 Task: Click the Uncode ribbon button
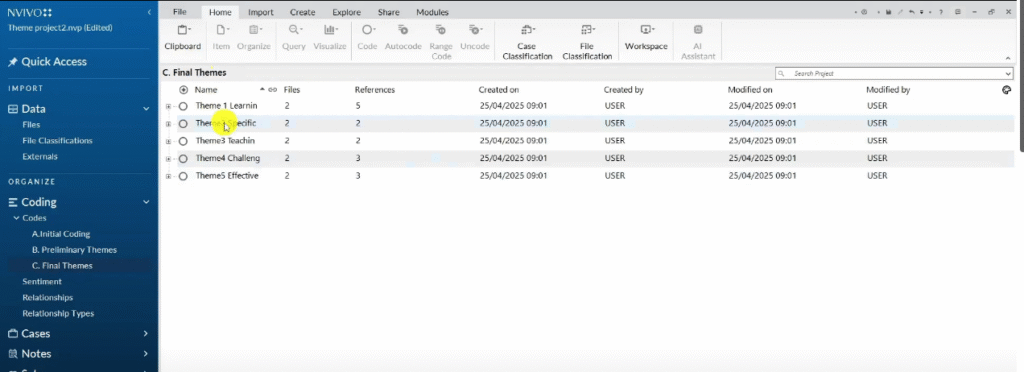click(475, 38)
